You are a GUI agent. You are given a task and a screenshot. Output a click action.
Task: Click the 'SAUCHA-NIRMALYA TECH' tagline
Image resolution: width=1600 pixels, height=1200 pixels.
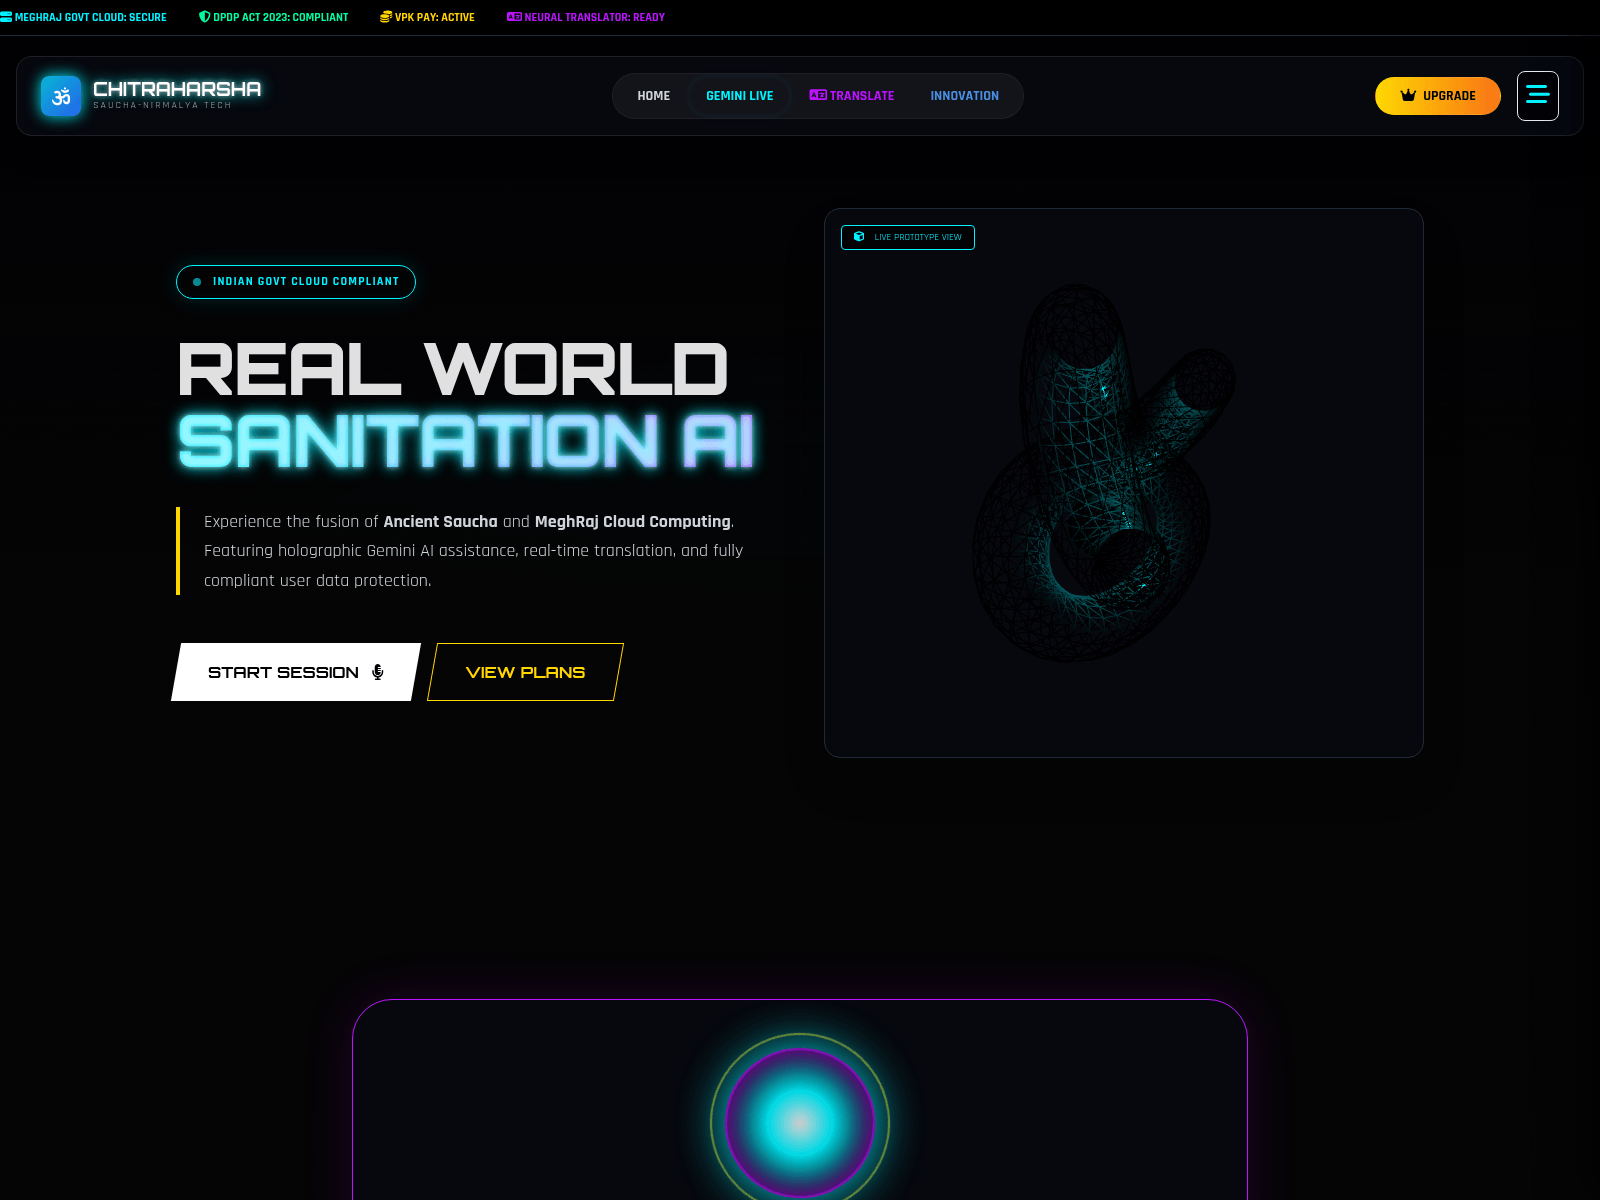point(162,105)
